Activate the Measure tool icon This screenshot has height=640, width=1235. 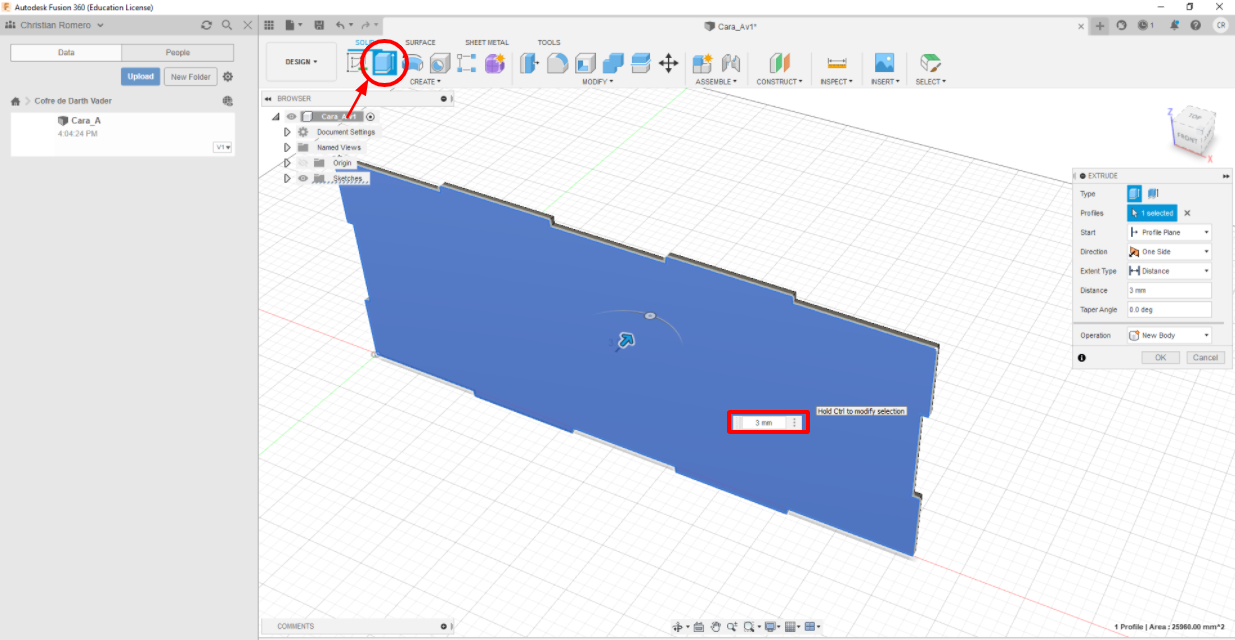[x=838, y=63]
